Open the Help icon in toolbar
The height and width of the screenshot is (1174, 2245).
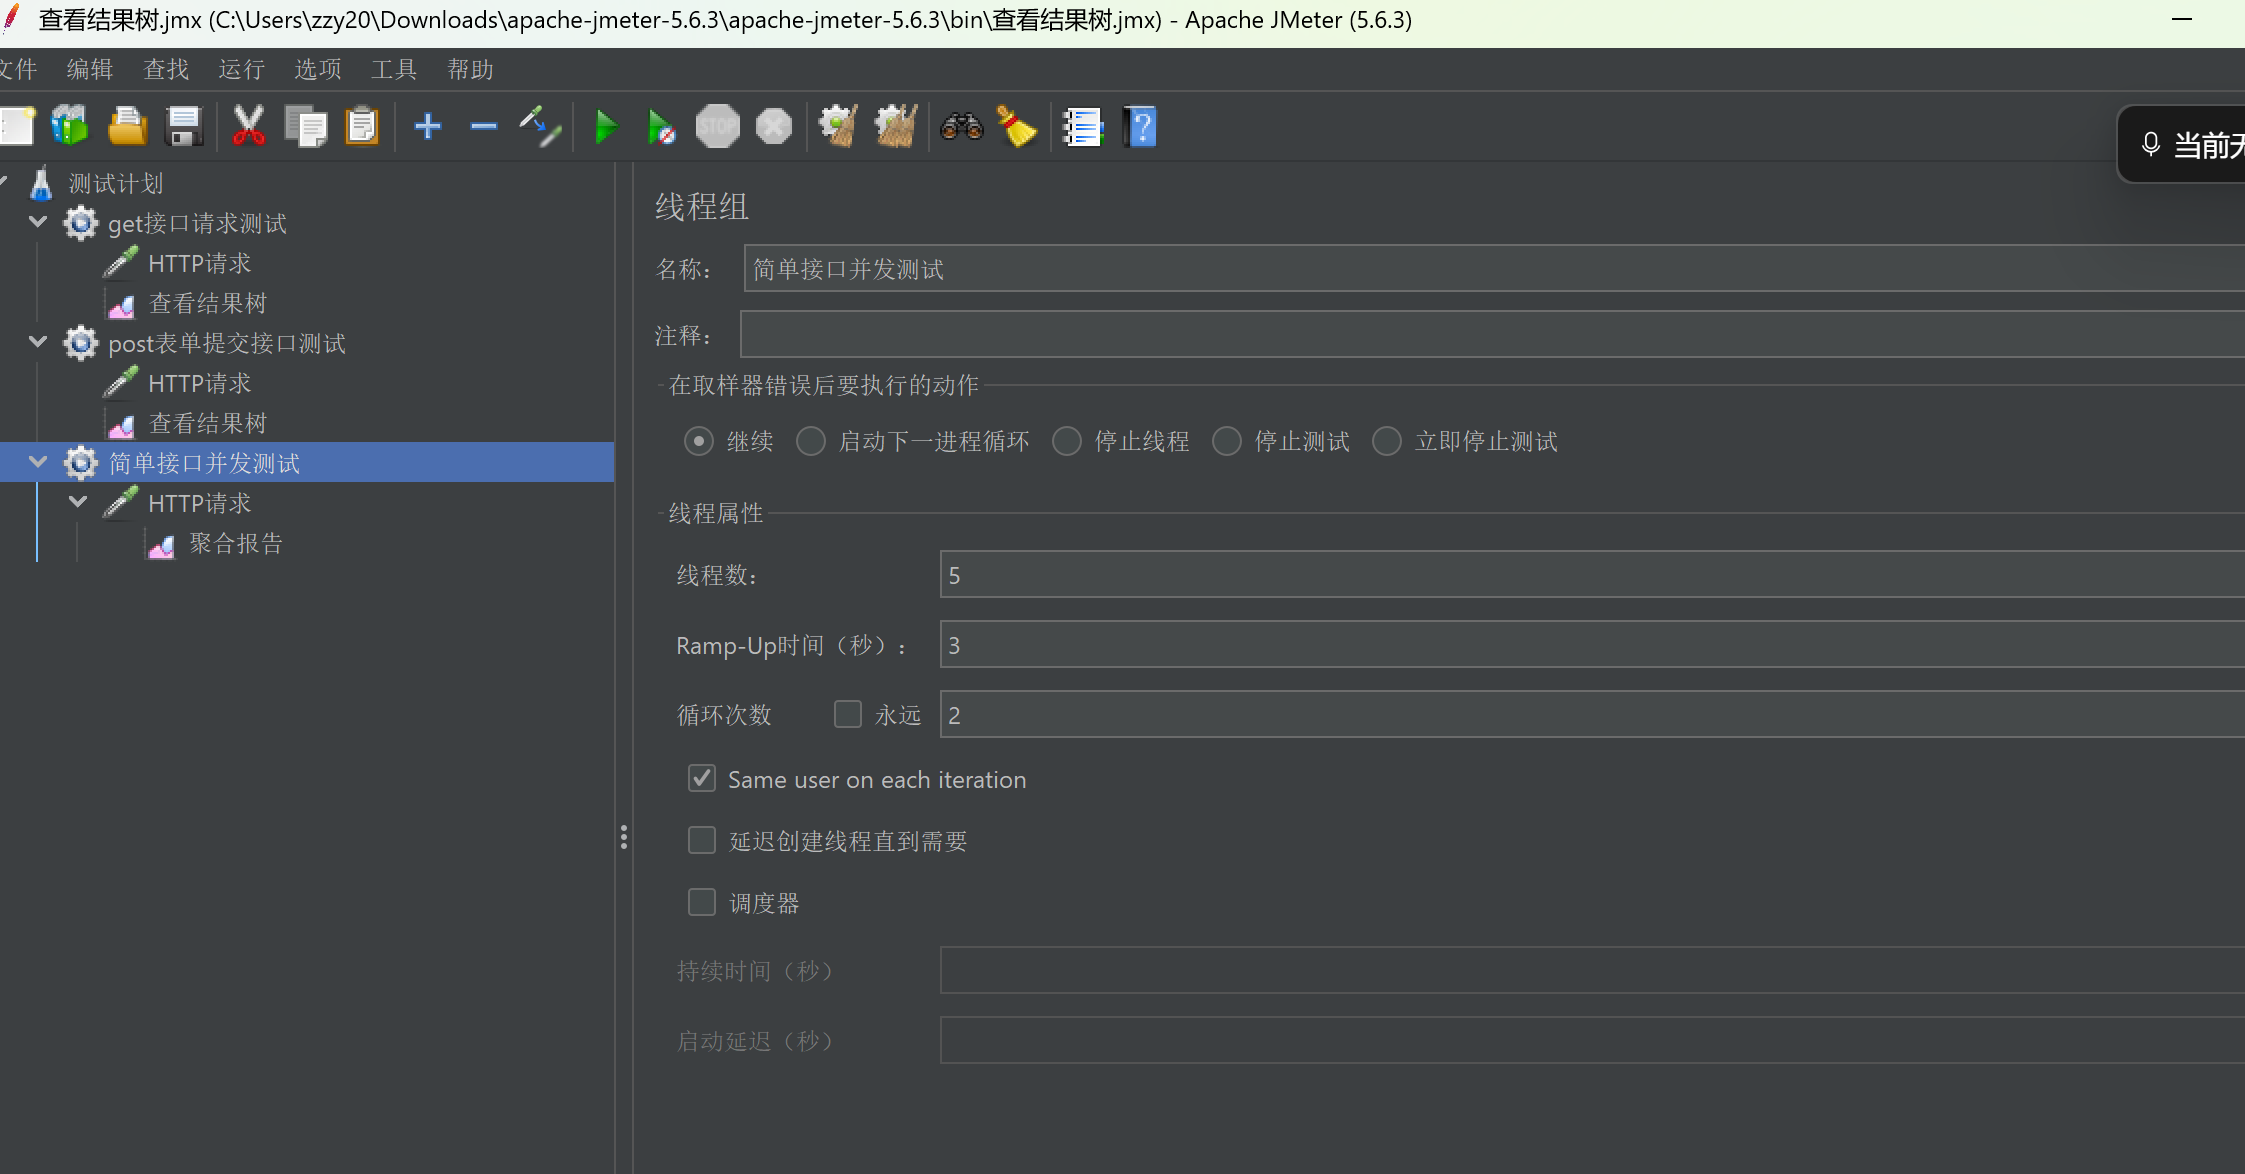click(1140, 125)
